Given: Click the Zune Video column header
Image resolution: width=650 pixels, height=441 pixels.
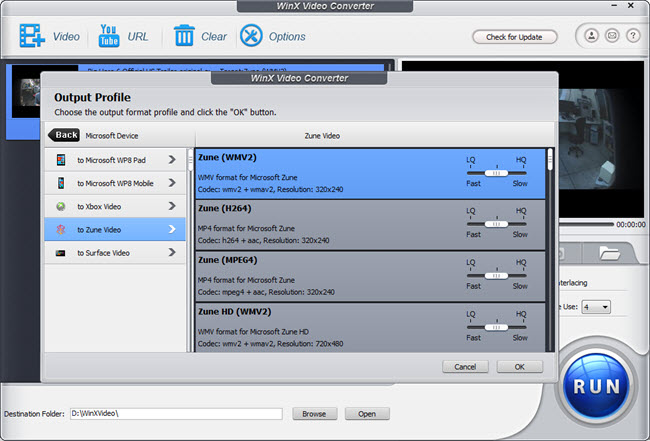Looking at the screenshot, I should 322,136.
